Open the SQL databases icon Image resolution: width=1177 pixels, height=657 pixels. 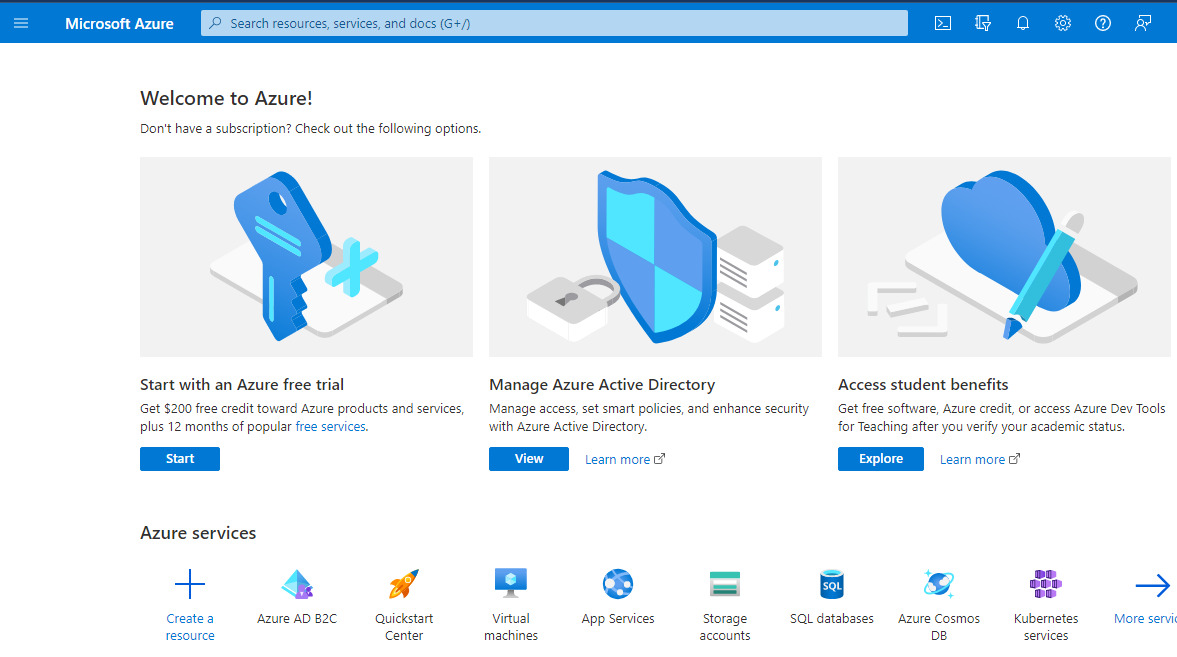coord(832,584)
